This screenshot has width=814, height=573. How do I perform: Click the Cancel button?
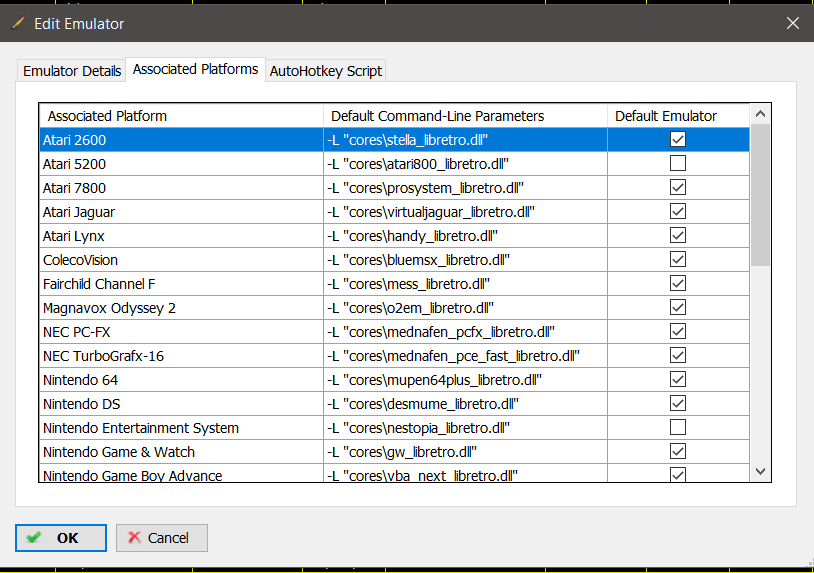[161, 538]
